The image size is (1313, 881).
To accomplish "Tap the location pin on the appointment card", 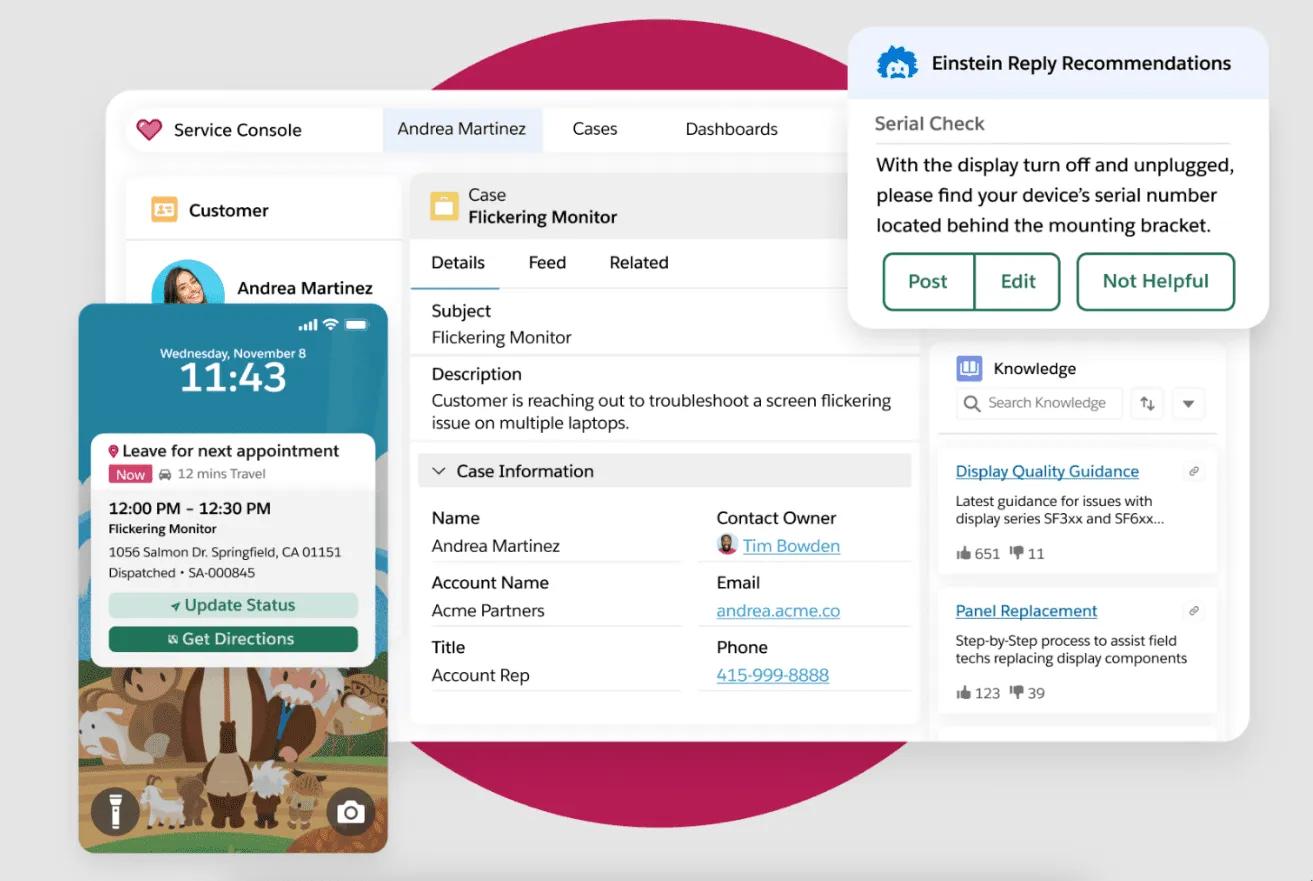I will tap(113, 452).
